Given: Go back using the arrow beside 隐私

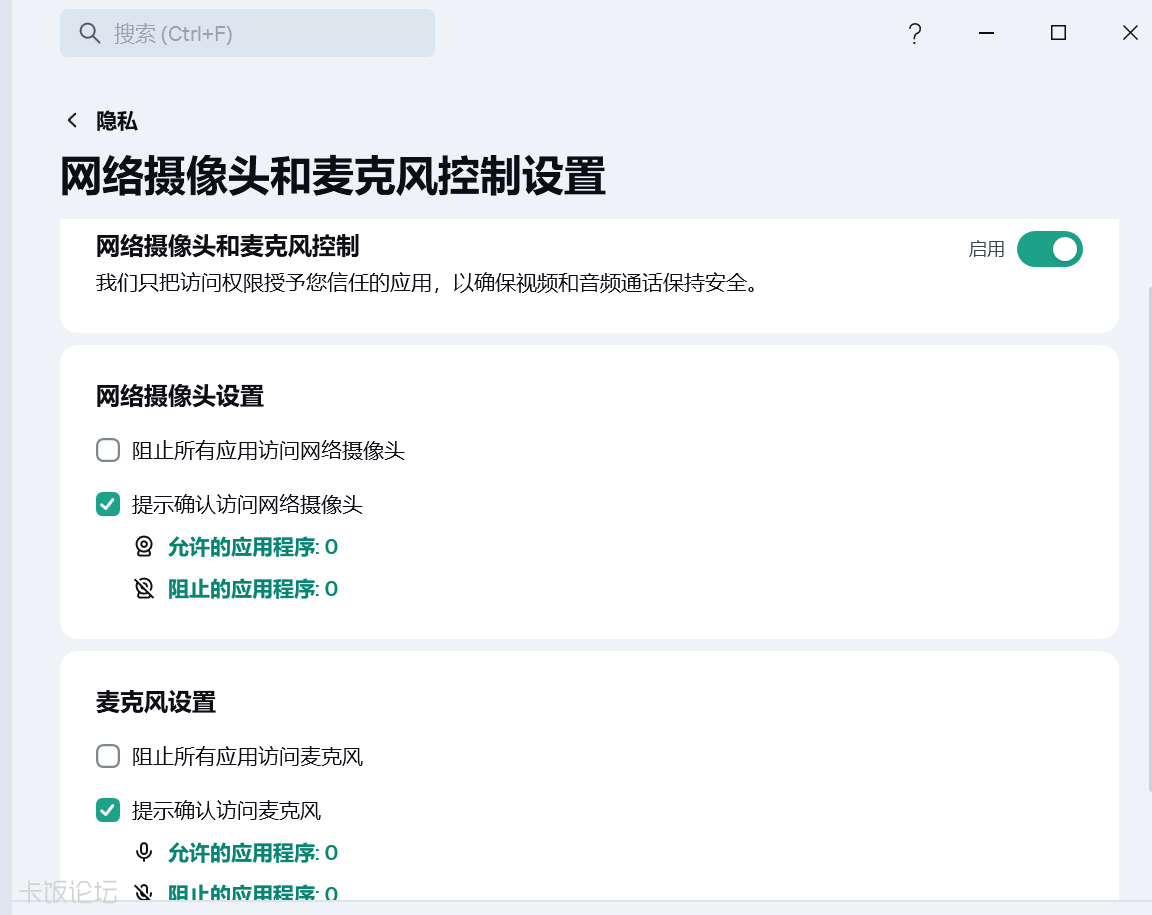Looking at the screenshot, I should tap(72, 121).
